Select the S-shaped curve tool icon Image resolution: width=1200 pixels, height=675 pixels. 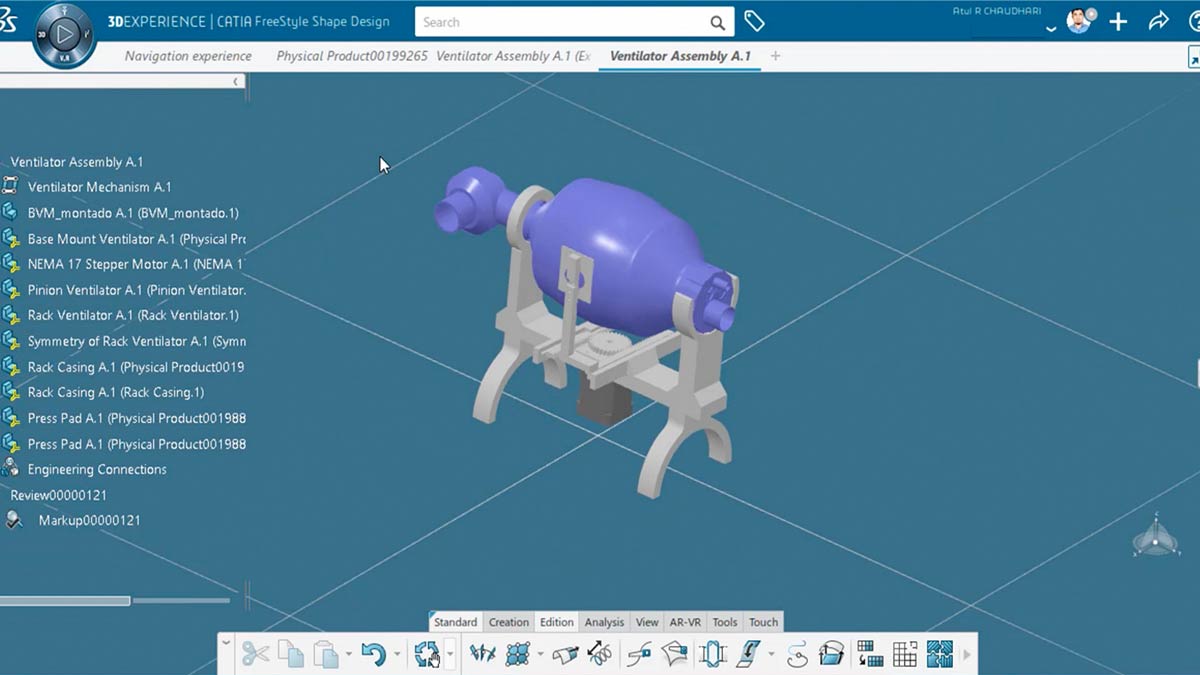(797, 654)
